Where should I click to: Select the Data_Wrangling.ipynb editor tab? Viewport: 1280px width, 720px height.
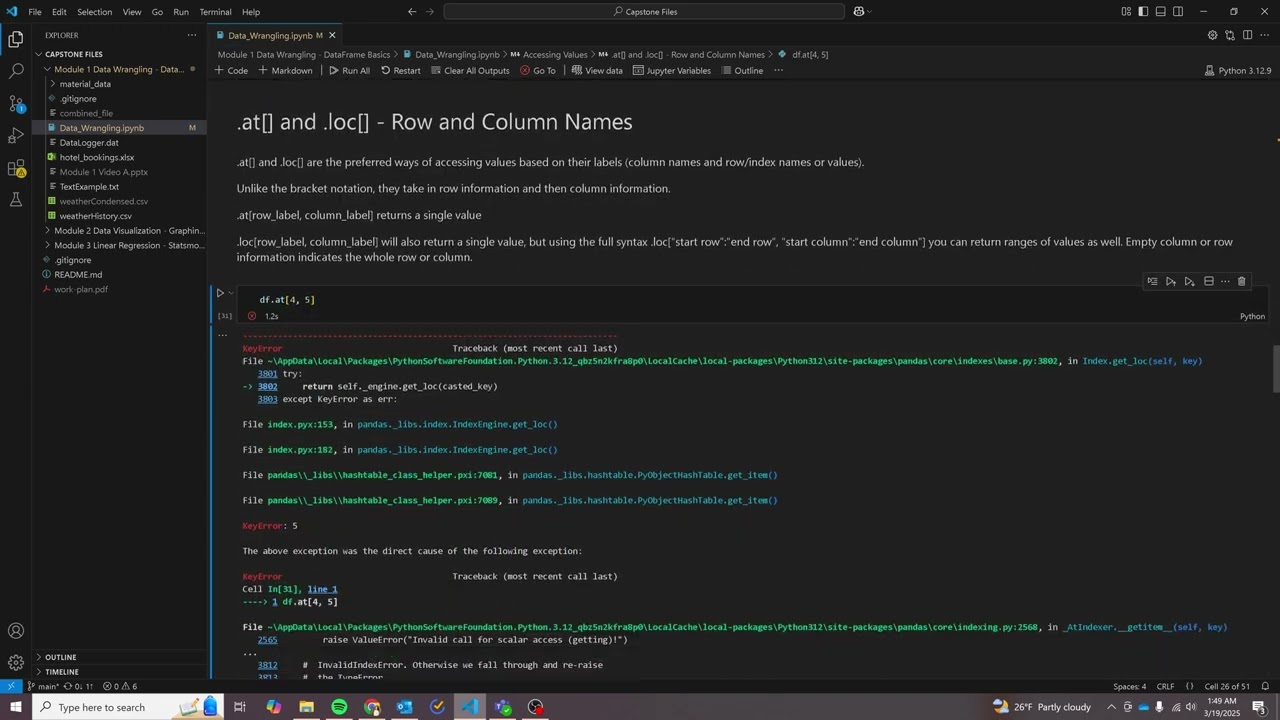point(270,35)
